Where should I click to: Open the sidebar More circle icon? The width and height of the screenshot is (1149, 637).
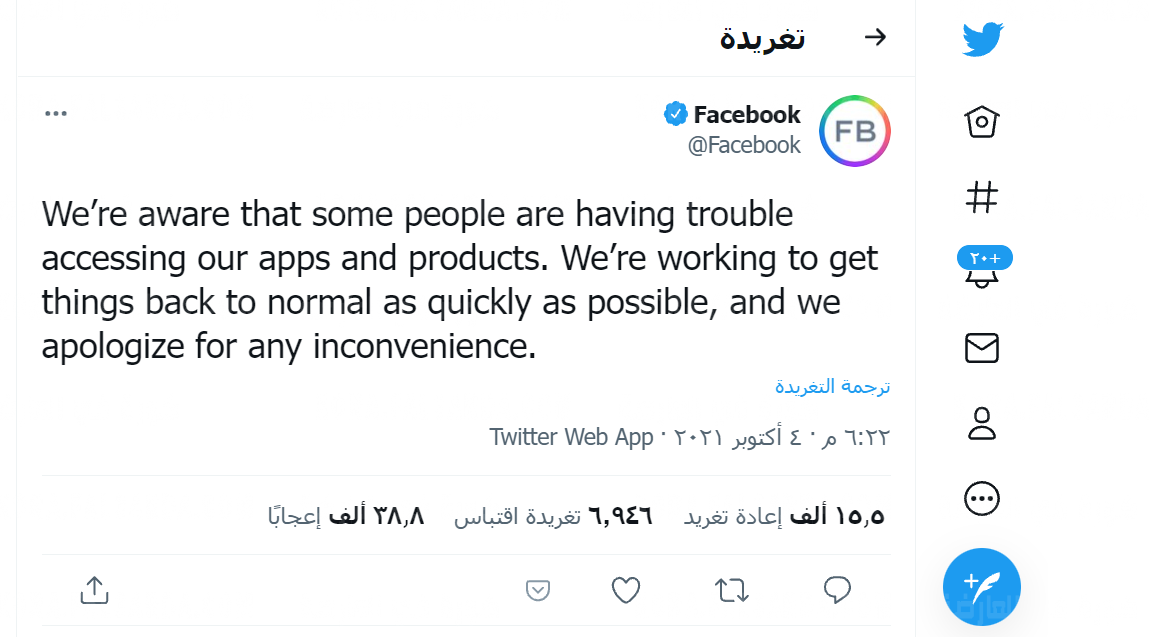pyautogui.click(x=982, y=499)
